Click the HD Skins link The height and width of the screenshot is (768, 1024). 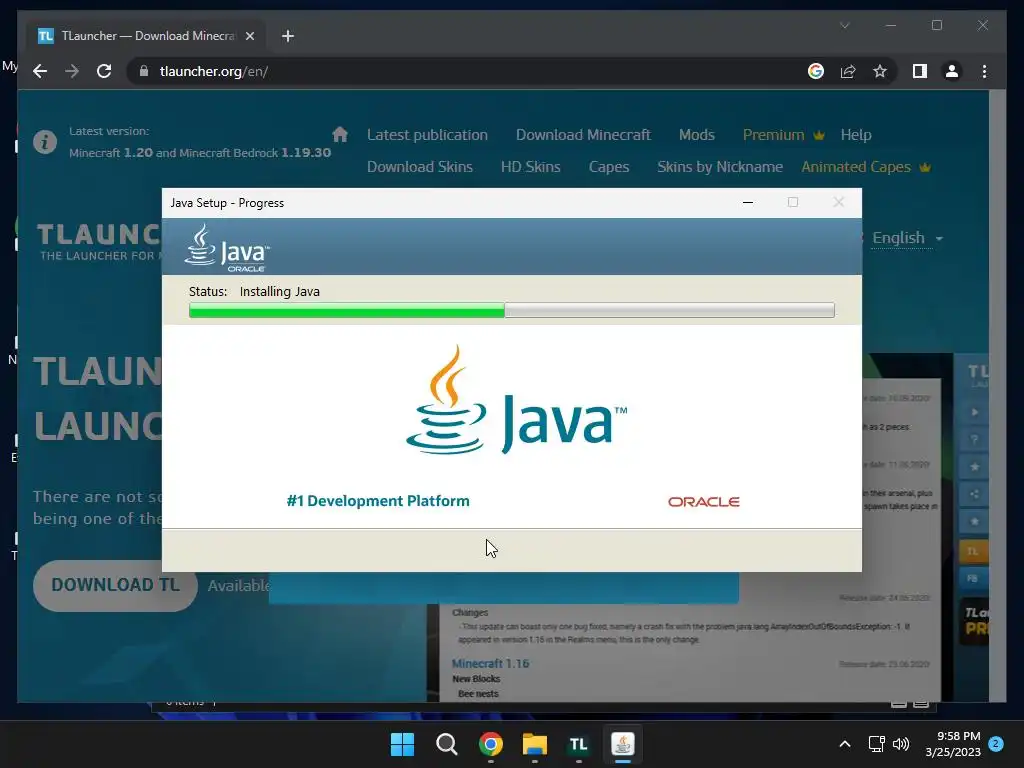click(x=530, y=167)
